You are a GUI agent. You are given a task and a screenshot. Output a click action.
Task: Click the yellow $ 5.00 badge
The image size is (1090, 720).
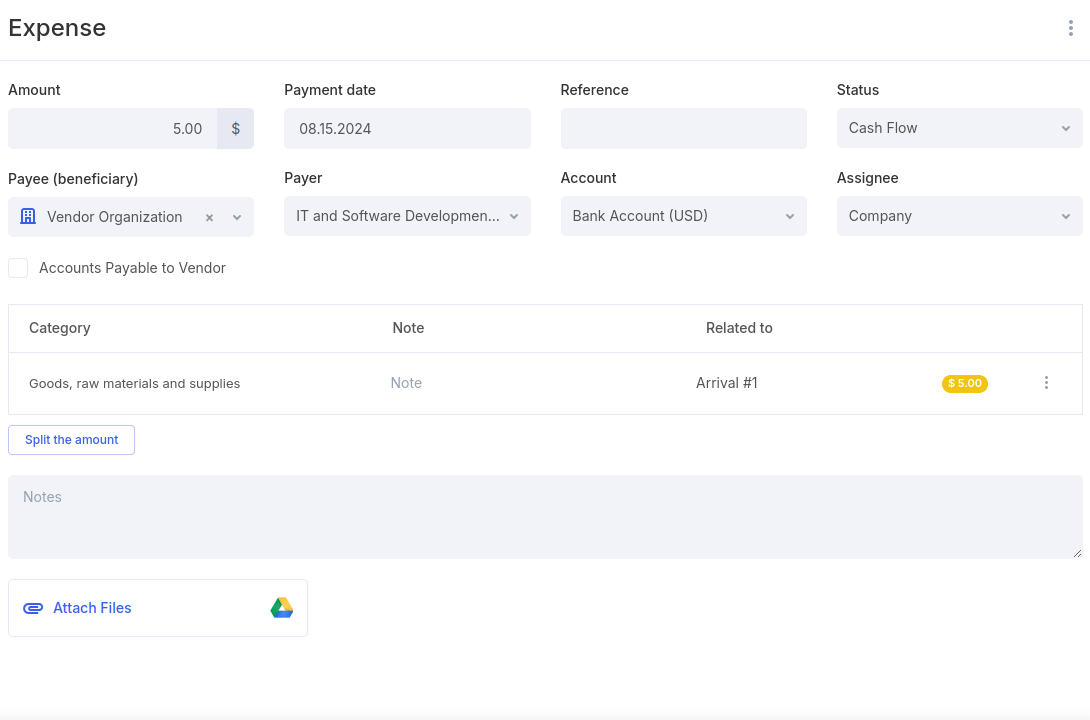[964, 384]
